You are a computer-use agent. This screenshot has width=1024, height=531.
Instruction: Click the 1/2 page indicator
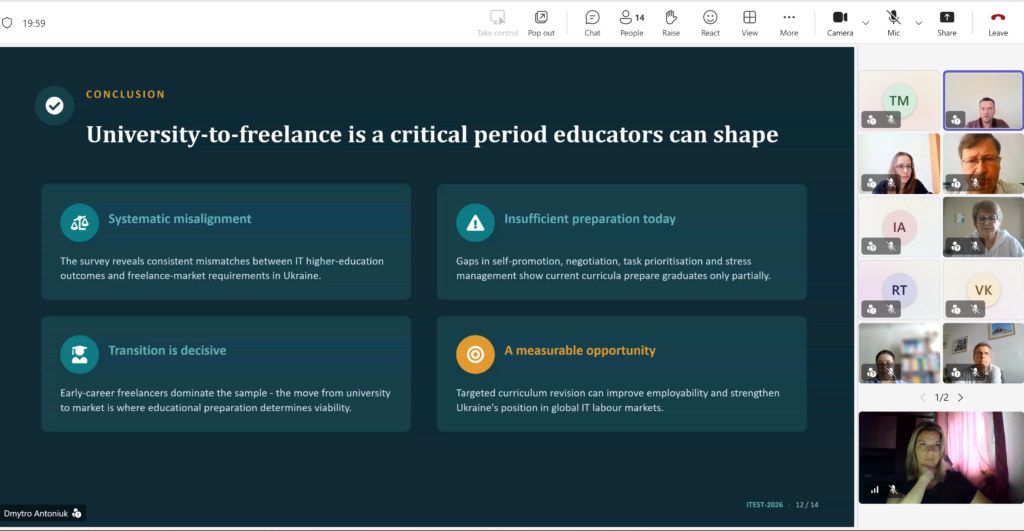(x=941, y=397)
